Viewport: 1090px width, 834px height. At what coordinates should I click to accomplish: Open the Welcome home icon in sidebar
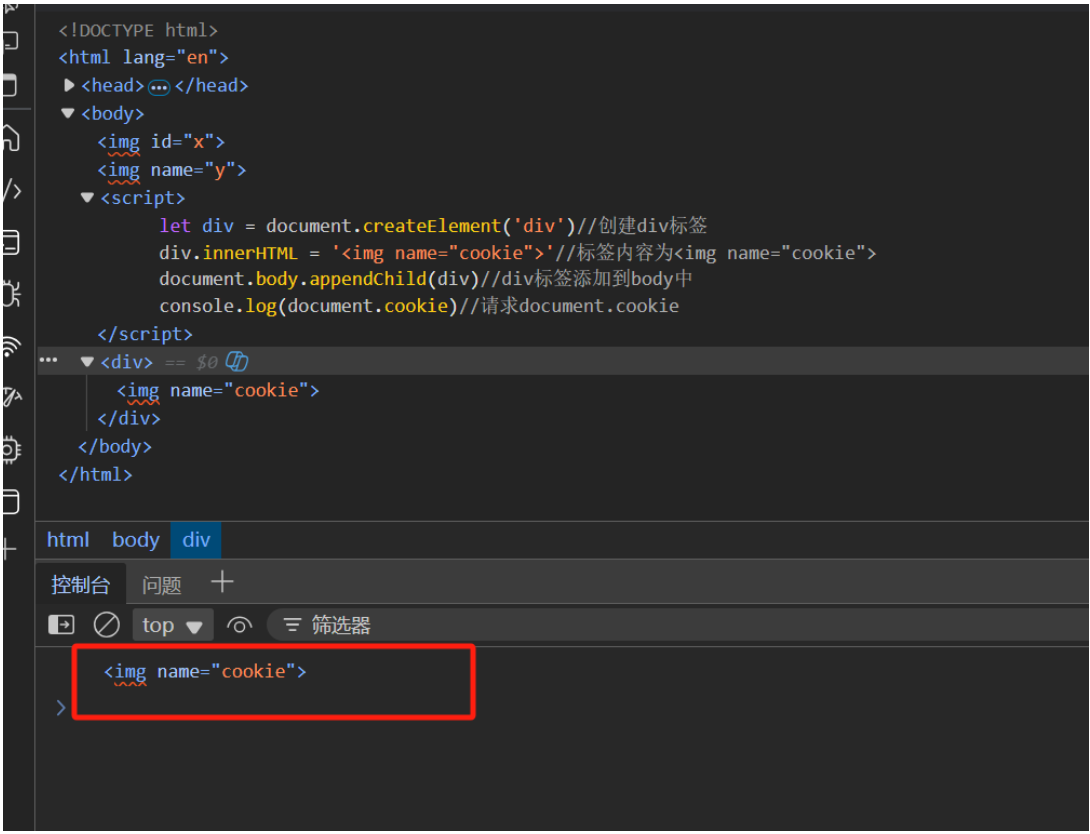click(x=11, y=138)
